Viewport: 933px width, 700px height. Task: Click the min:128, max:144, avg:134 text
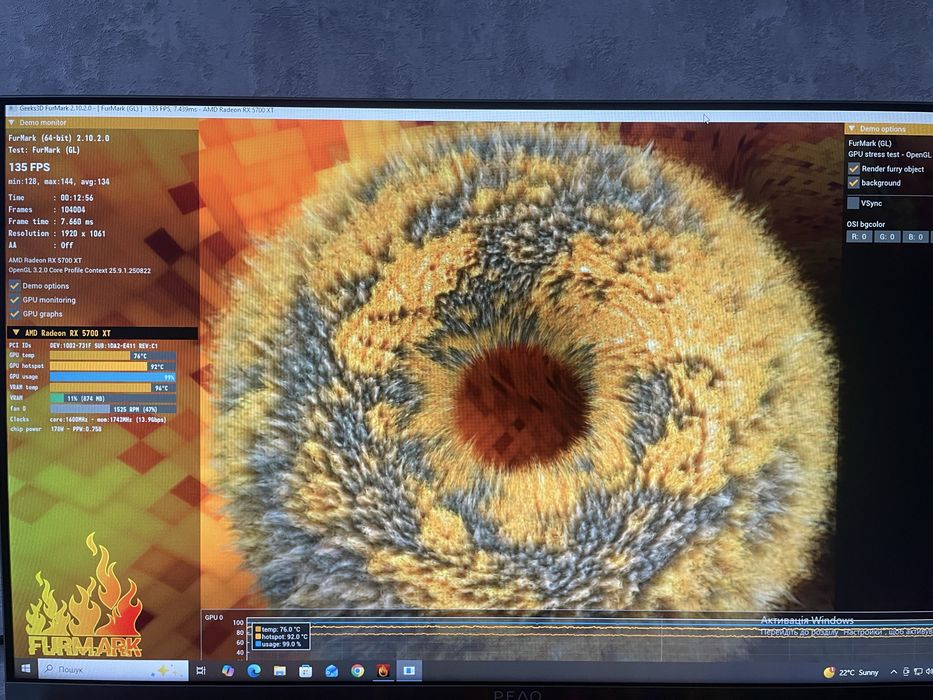59,182
